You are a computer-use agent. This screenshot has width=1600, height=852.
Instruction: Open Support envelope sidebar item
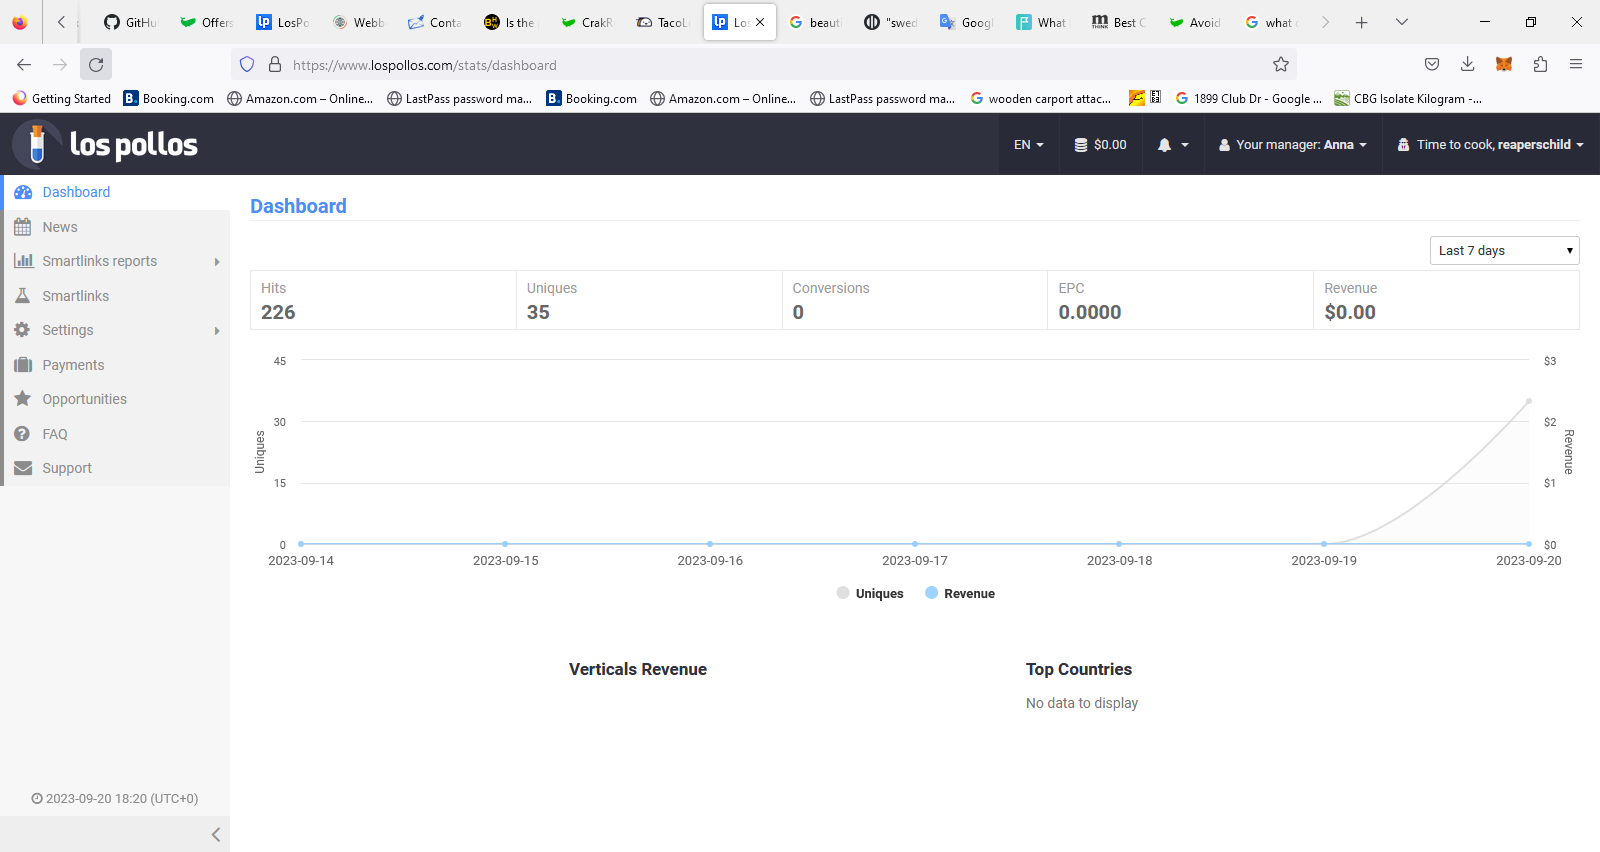pos(117,468)
